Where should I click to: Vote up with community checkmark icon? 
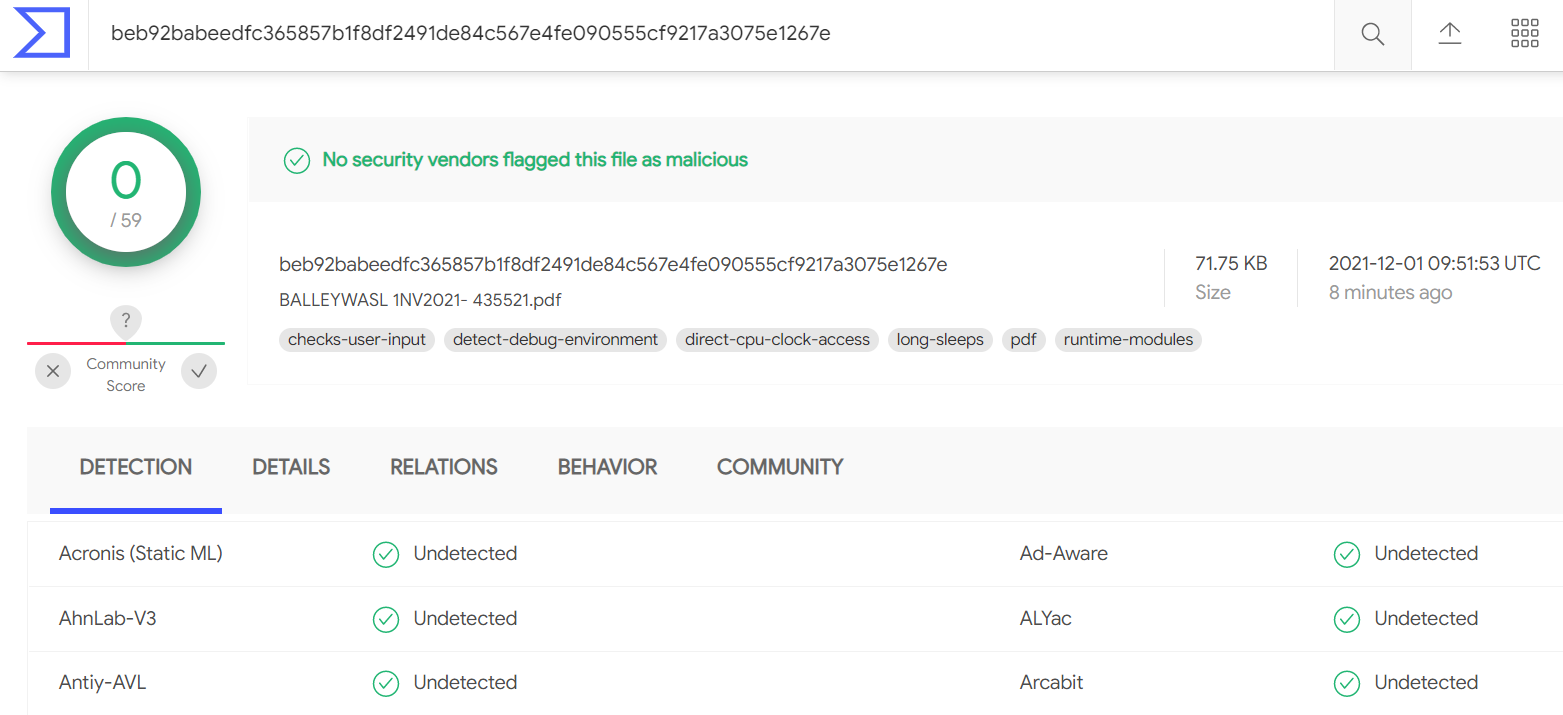click(199, 372)
